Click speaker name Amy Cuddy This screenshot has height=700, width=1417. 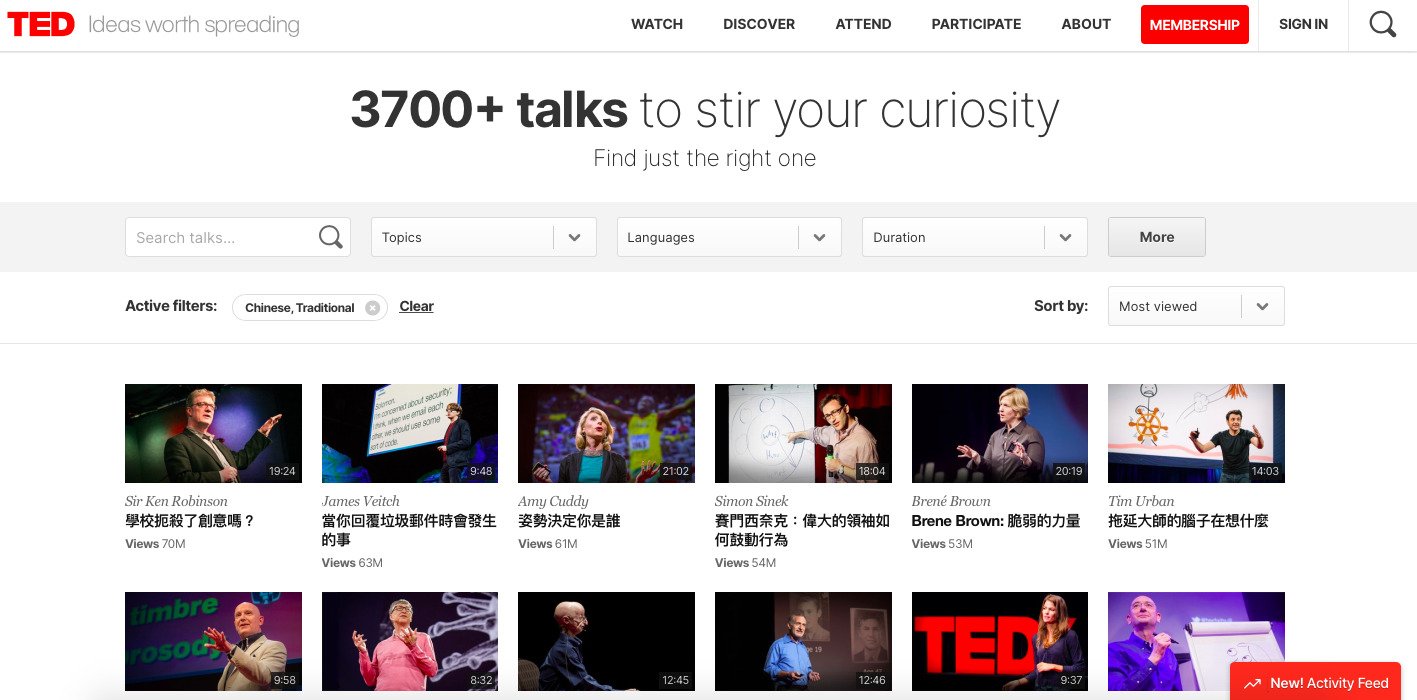[553, 501]
